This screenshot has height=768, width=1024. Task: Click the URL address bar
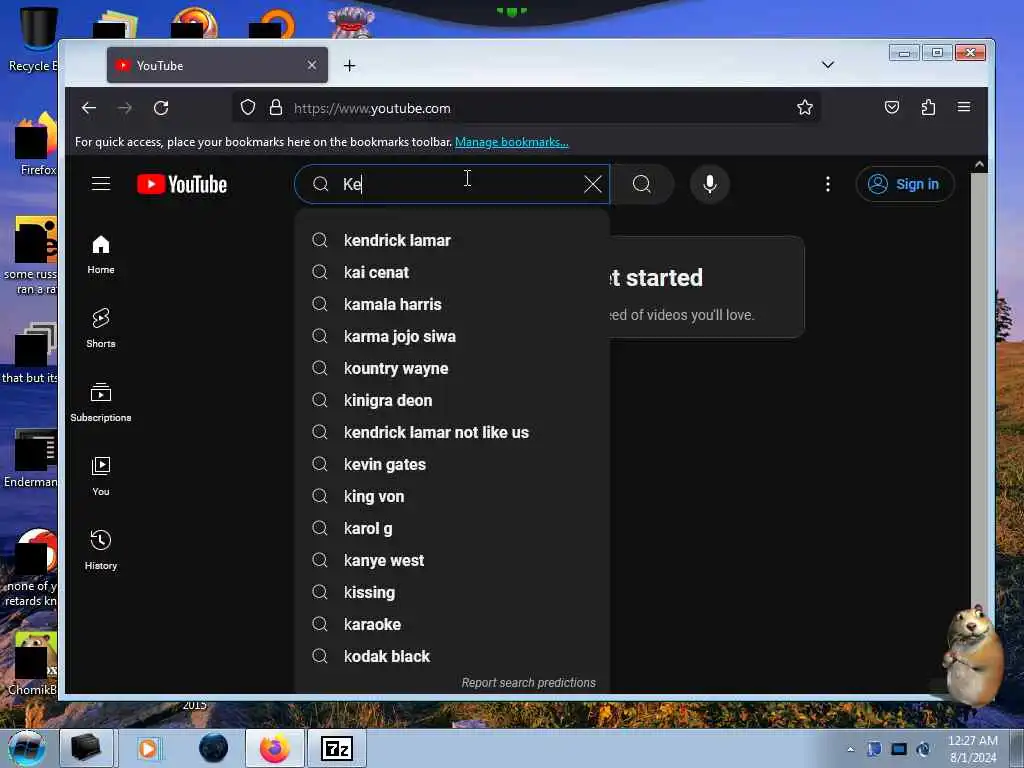(526, 108)
